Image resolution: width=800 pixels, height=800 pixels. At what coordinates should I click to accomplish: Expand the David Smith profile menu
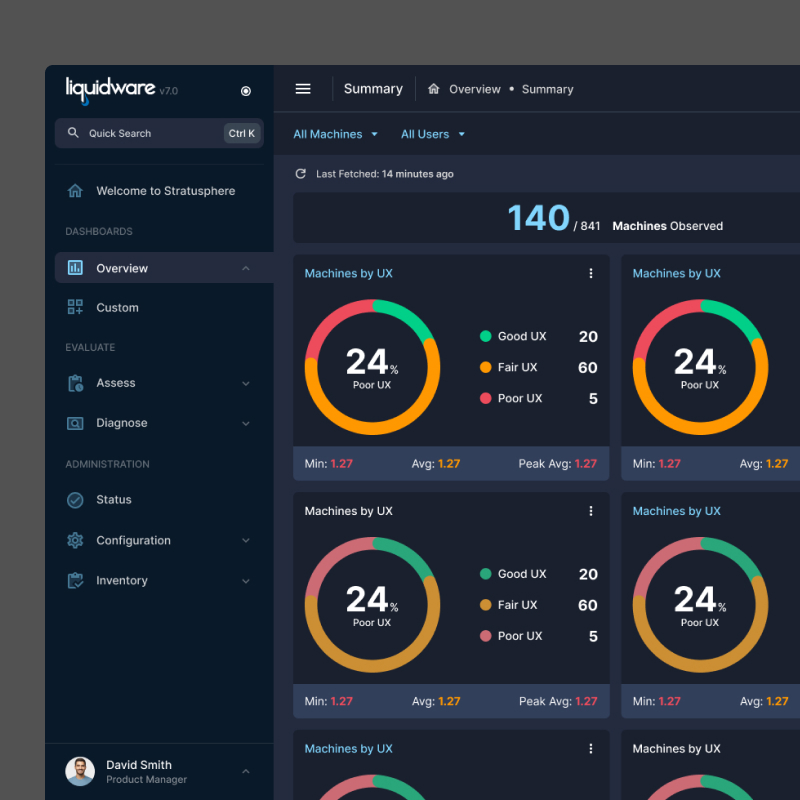246,771
